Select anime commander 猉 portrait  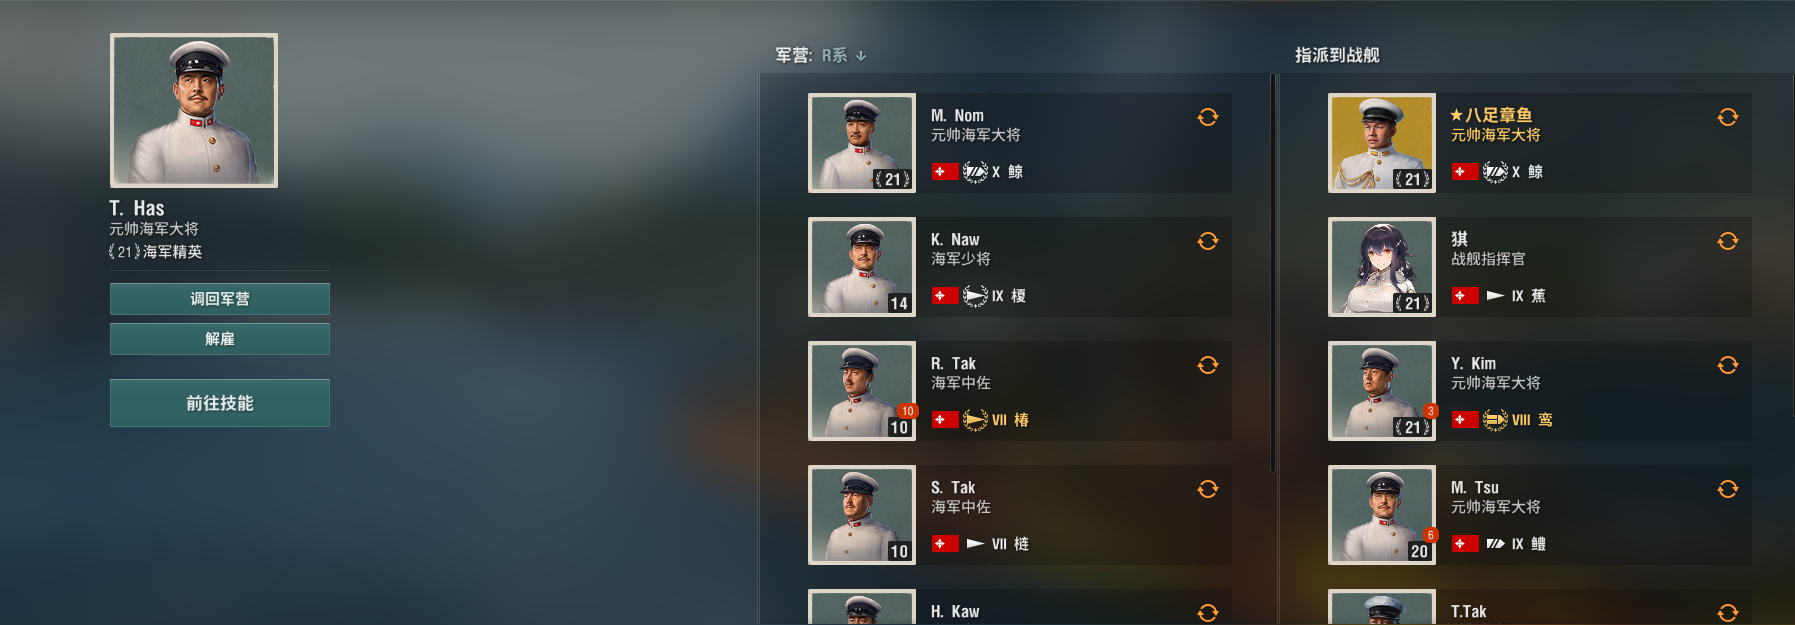(1382, 267)
